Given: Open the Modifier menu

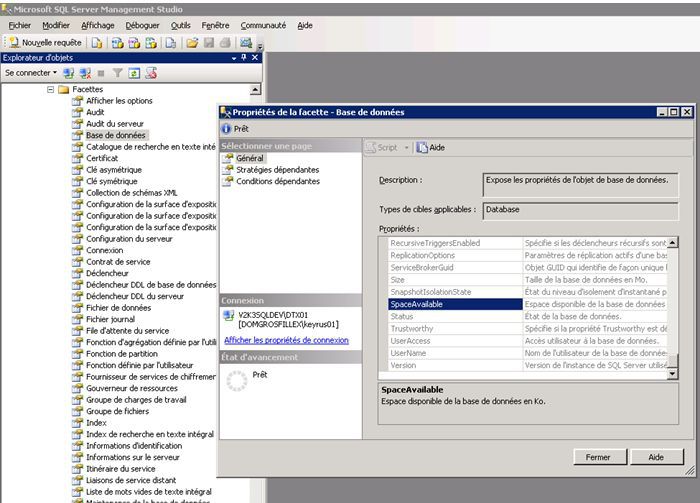Looking at the screenshot, I should tap(56, 25).
